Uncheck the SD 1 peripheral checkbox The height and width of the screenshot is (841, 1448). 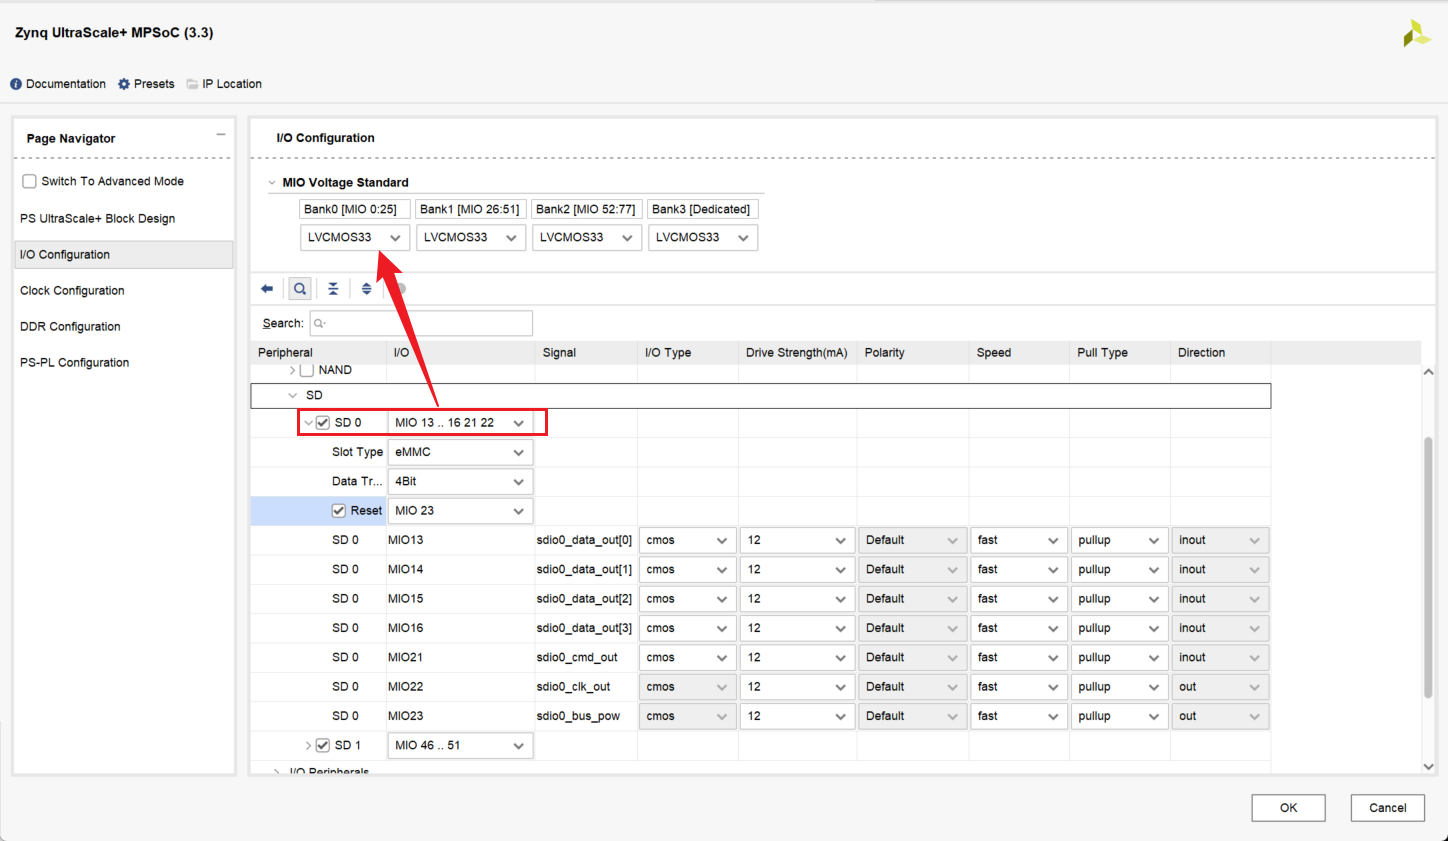tap(323, 745)
